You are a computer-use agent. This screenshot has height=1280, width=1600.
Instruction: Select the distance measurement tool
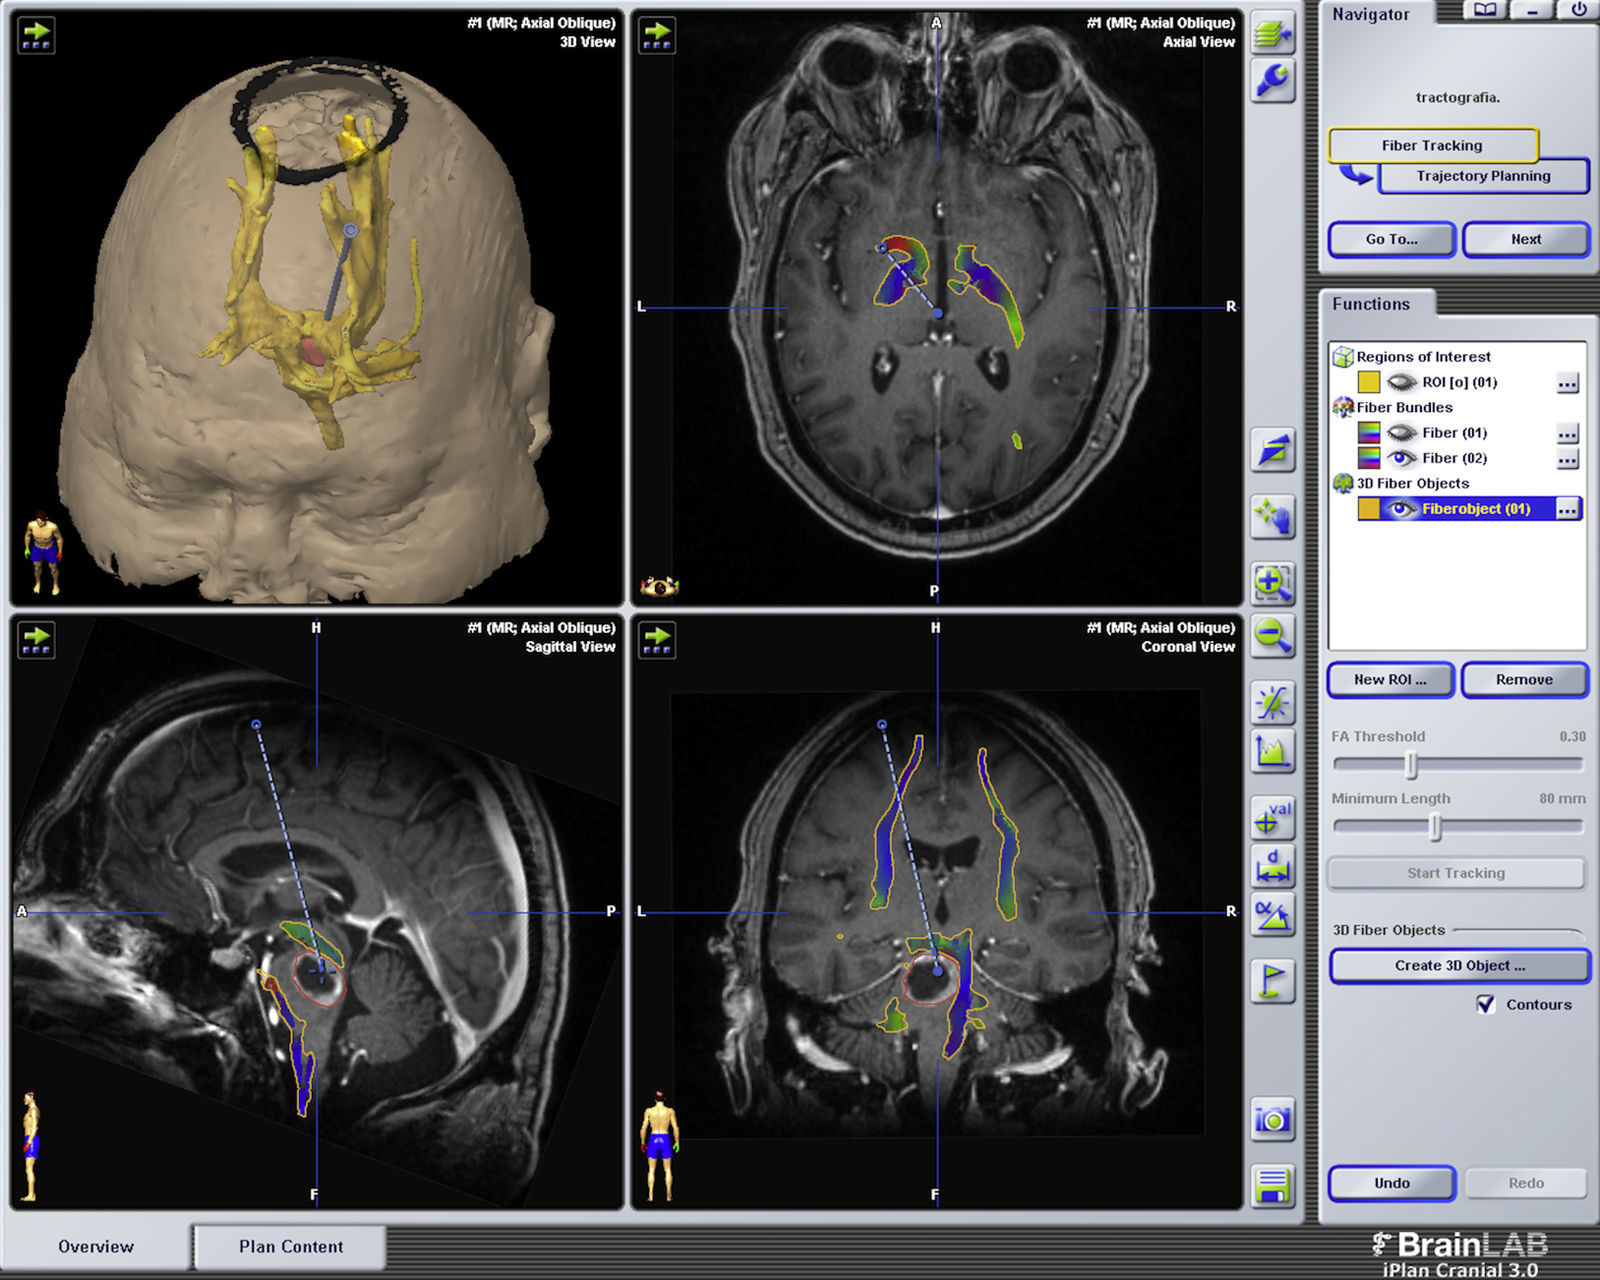pos(1272,866)
